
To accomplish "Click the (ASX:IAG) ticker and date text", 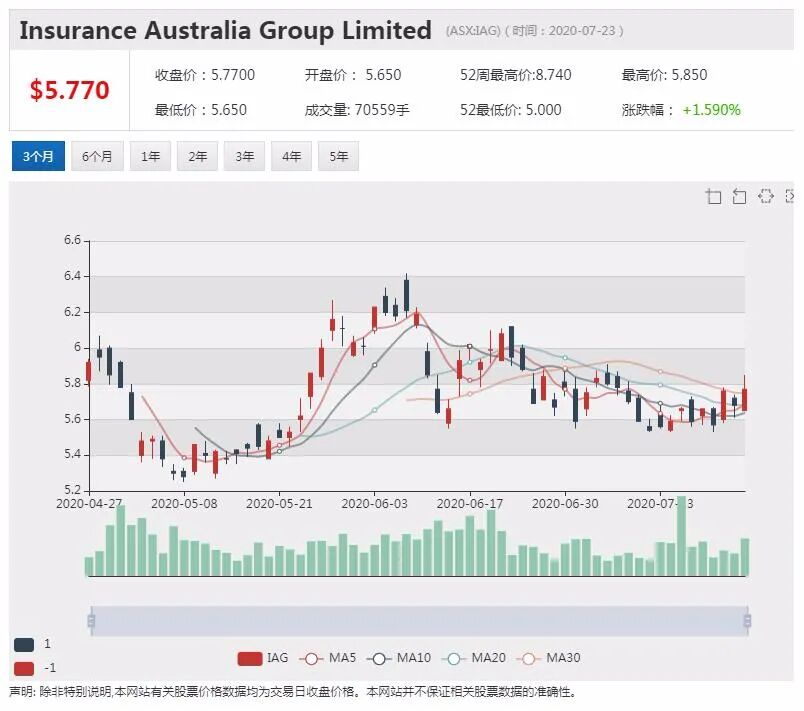I will [x=534, y=31].
